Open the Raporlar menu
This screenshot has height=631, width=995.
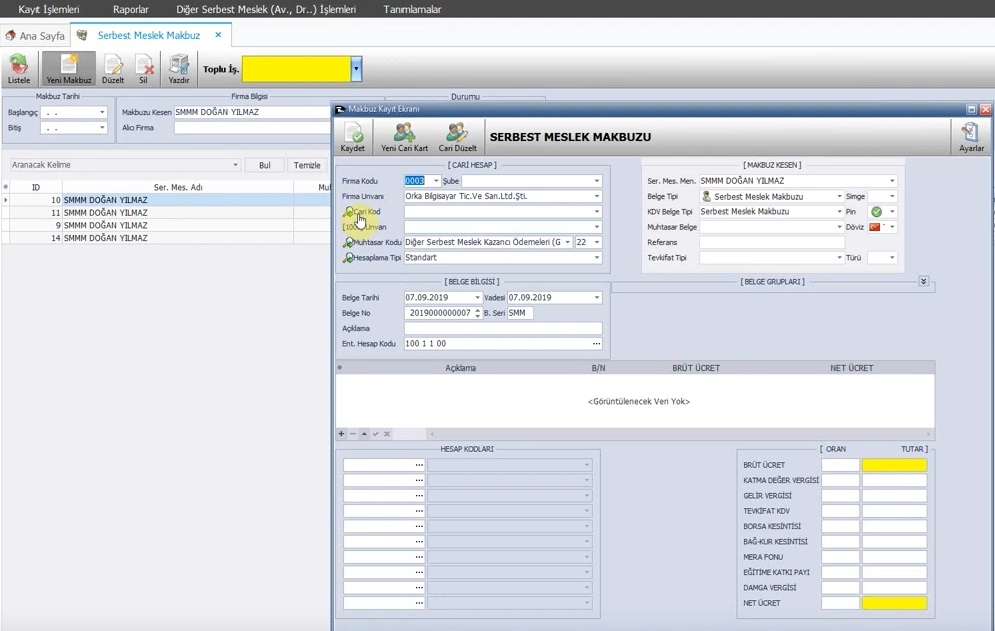coord(130,9)
